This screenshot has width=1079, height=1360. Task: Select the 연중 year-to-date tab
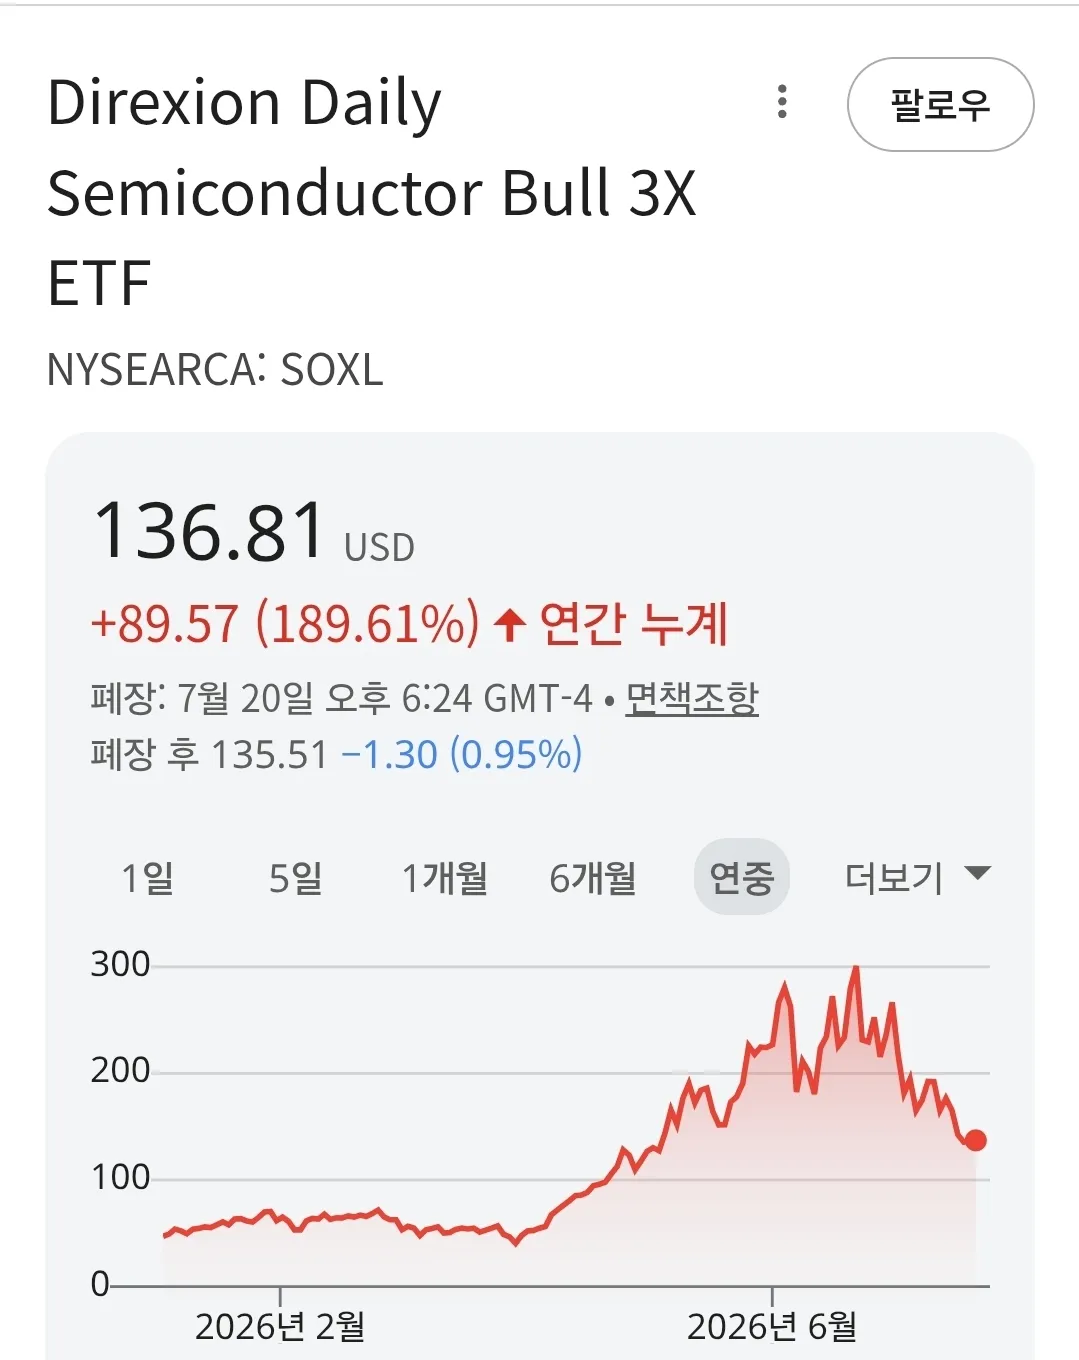pos(742,877)
